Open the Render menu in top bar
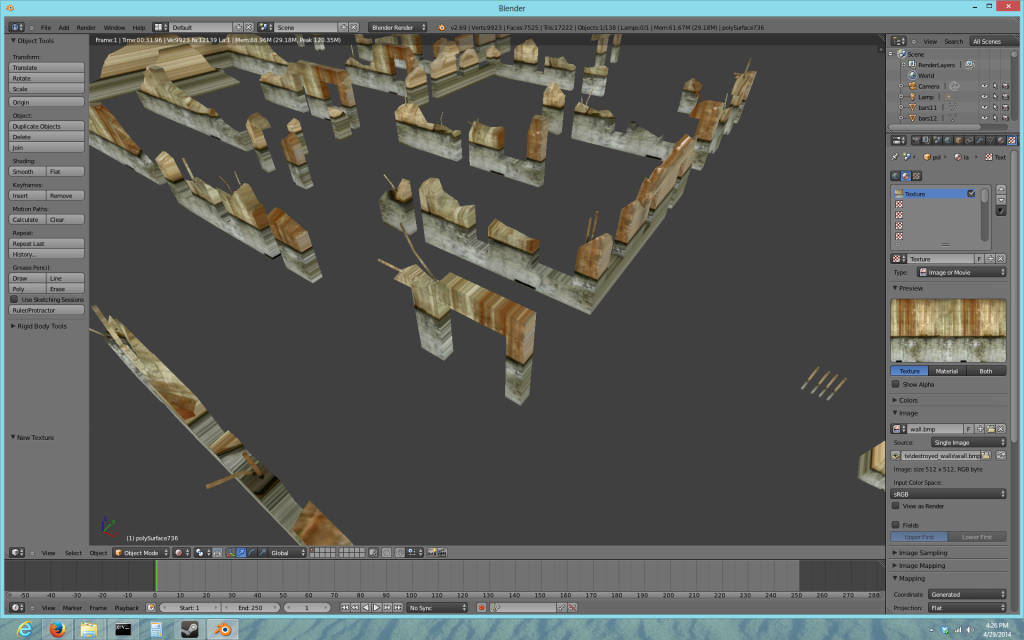This screenshot has width=1024, height=640. click(86, 27)
